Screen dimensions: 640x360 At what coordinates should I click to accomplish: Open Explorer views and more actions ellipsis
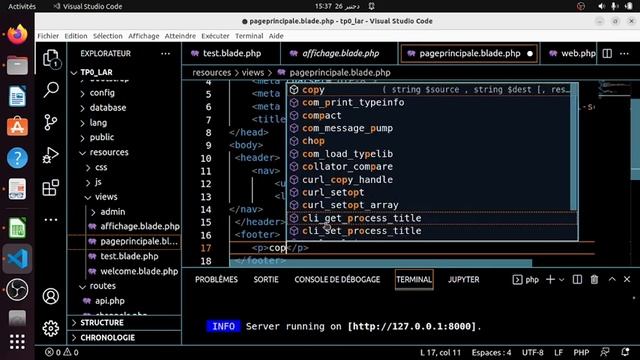(165, 53)
